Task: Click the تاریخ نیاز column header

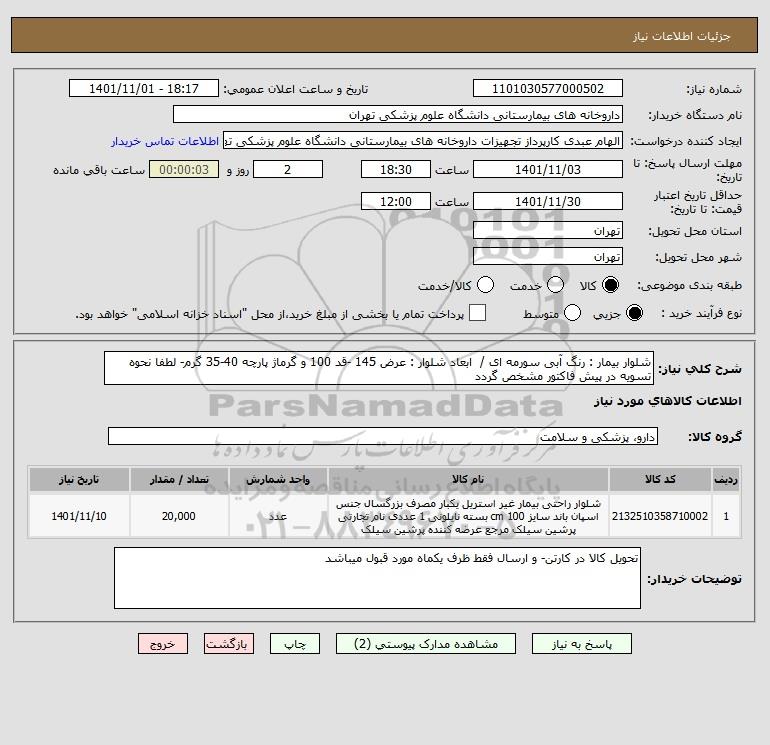Action: (x=79, y=479)
